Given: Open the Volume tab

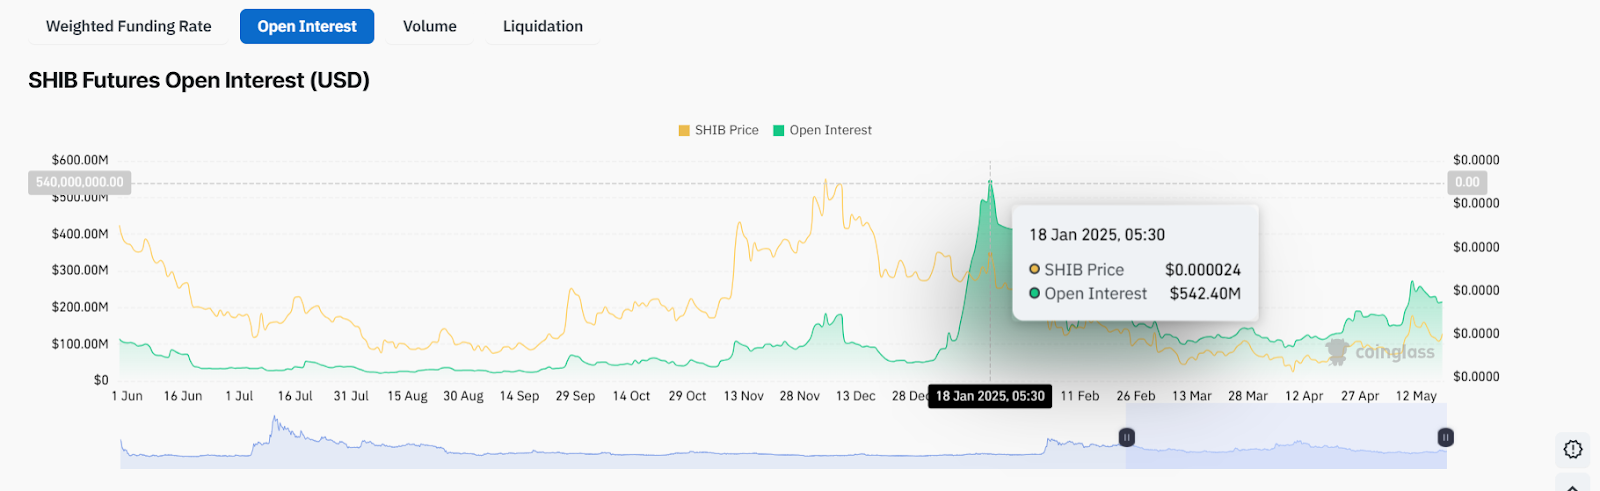Looking at the screenshot, I should pyautogui.click(x=430, y=27).
